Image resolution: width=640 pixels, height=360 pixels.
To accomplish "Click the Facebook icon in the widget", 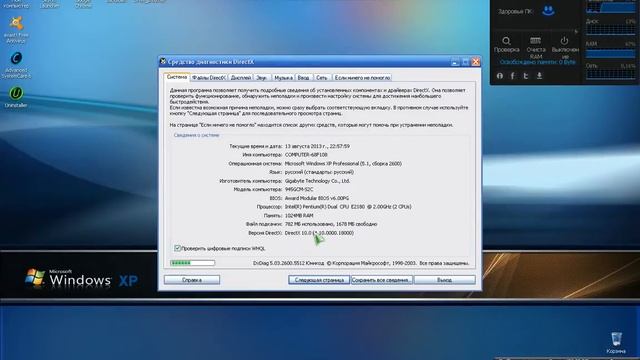I will 513,76.
